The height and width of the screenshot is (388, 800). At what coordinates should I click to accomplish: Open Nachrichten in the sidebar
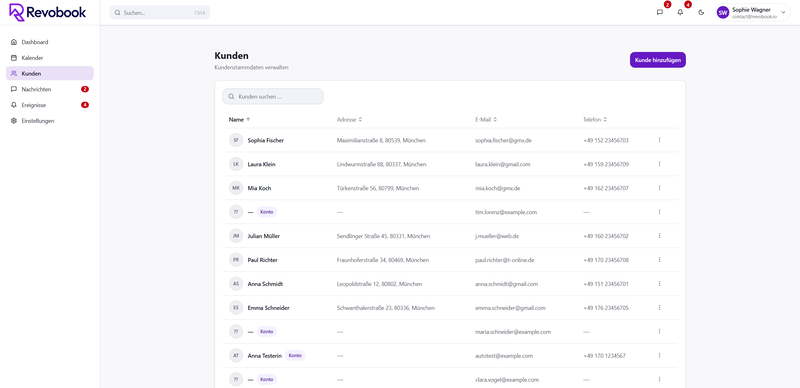[x=49, y=89]
